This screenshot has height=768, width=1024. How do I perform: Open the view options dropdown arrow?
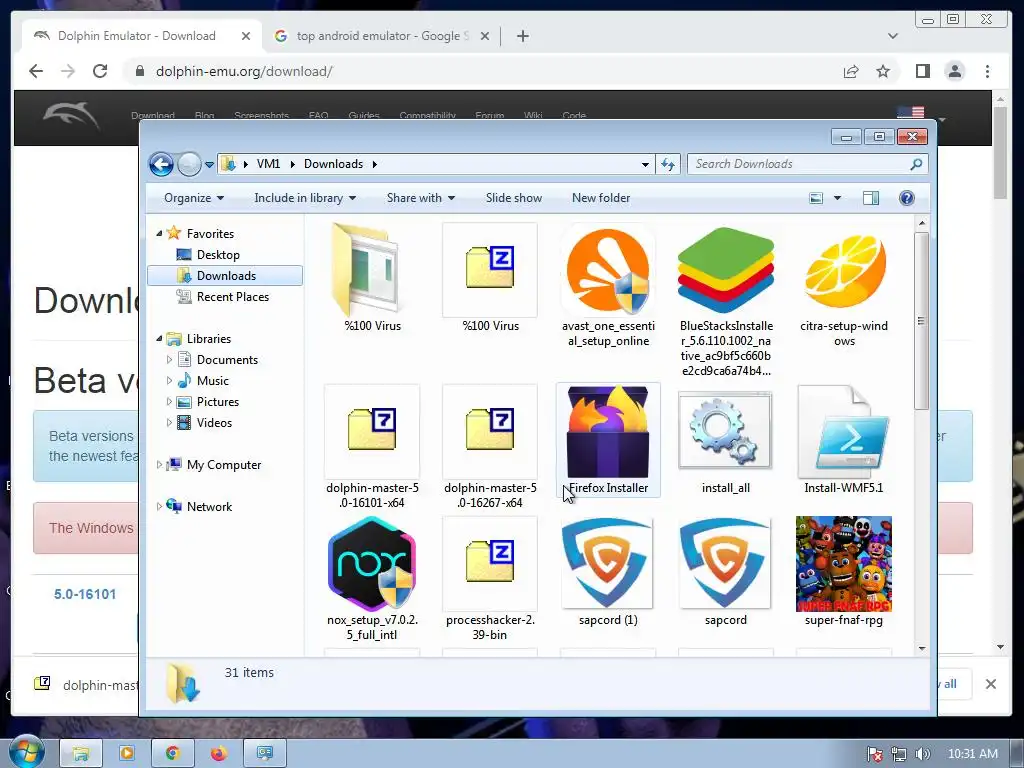tap(837, 198)
